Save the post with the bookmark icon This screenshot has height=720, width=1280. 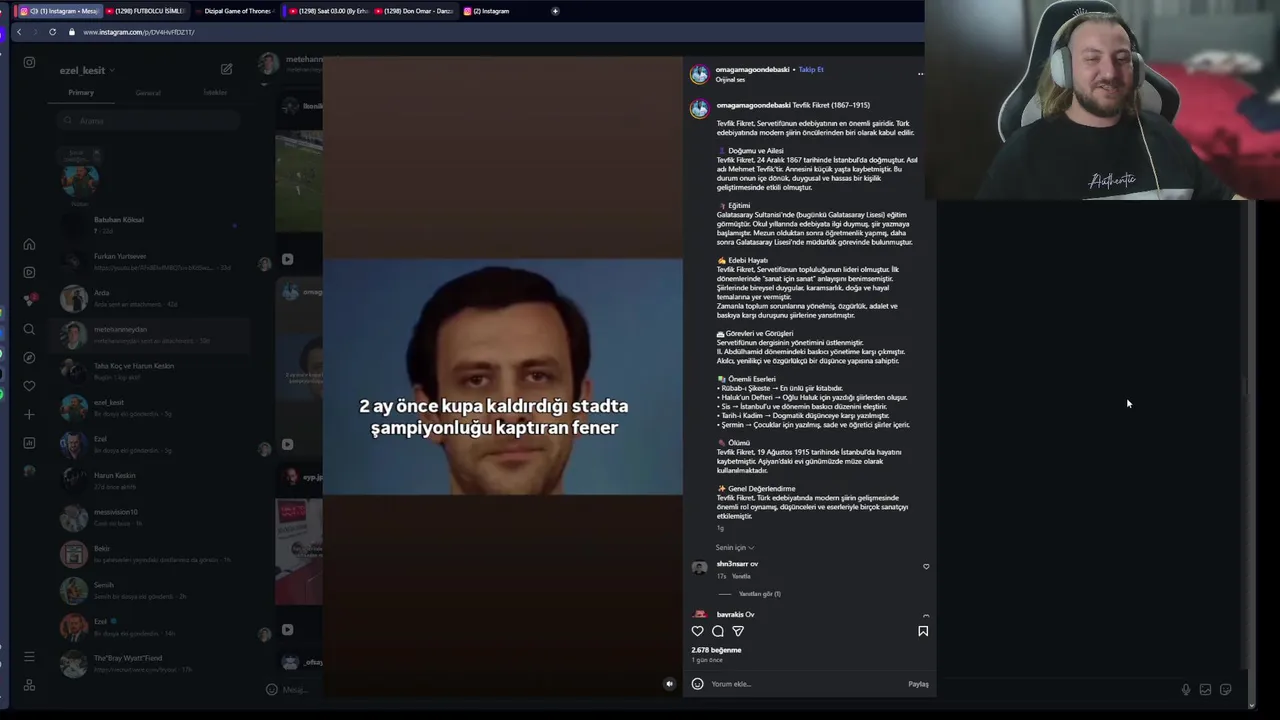[x=923, y=631]
